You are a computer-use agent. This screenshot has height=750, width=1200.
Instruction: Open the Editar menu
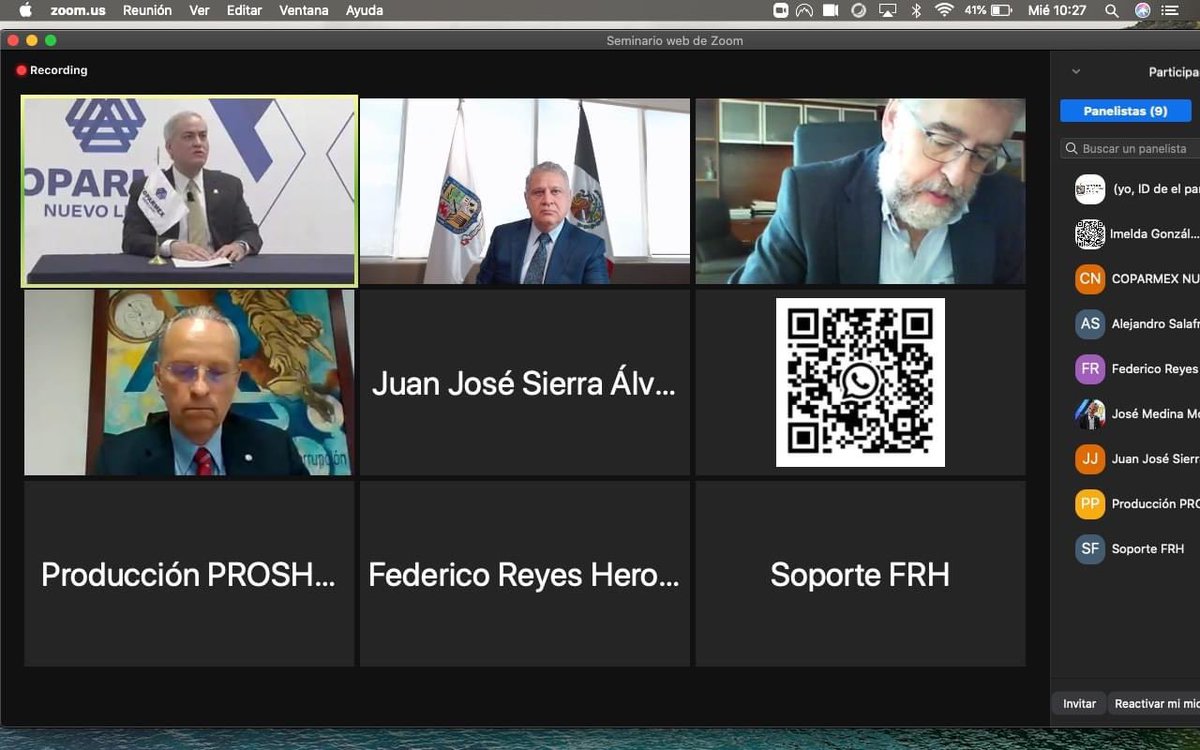coord(245,10)
